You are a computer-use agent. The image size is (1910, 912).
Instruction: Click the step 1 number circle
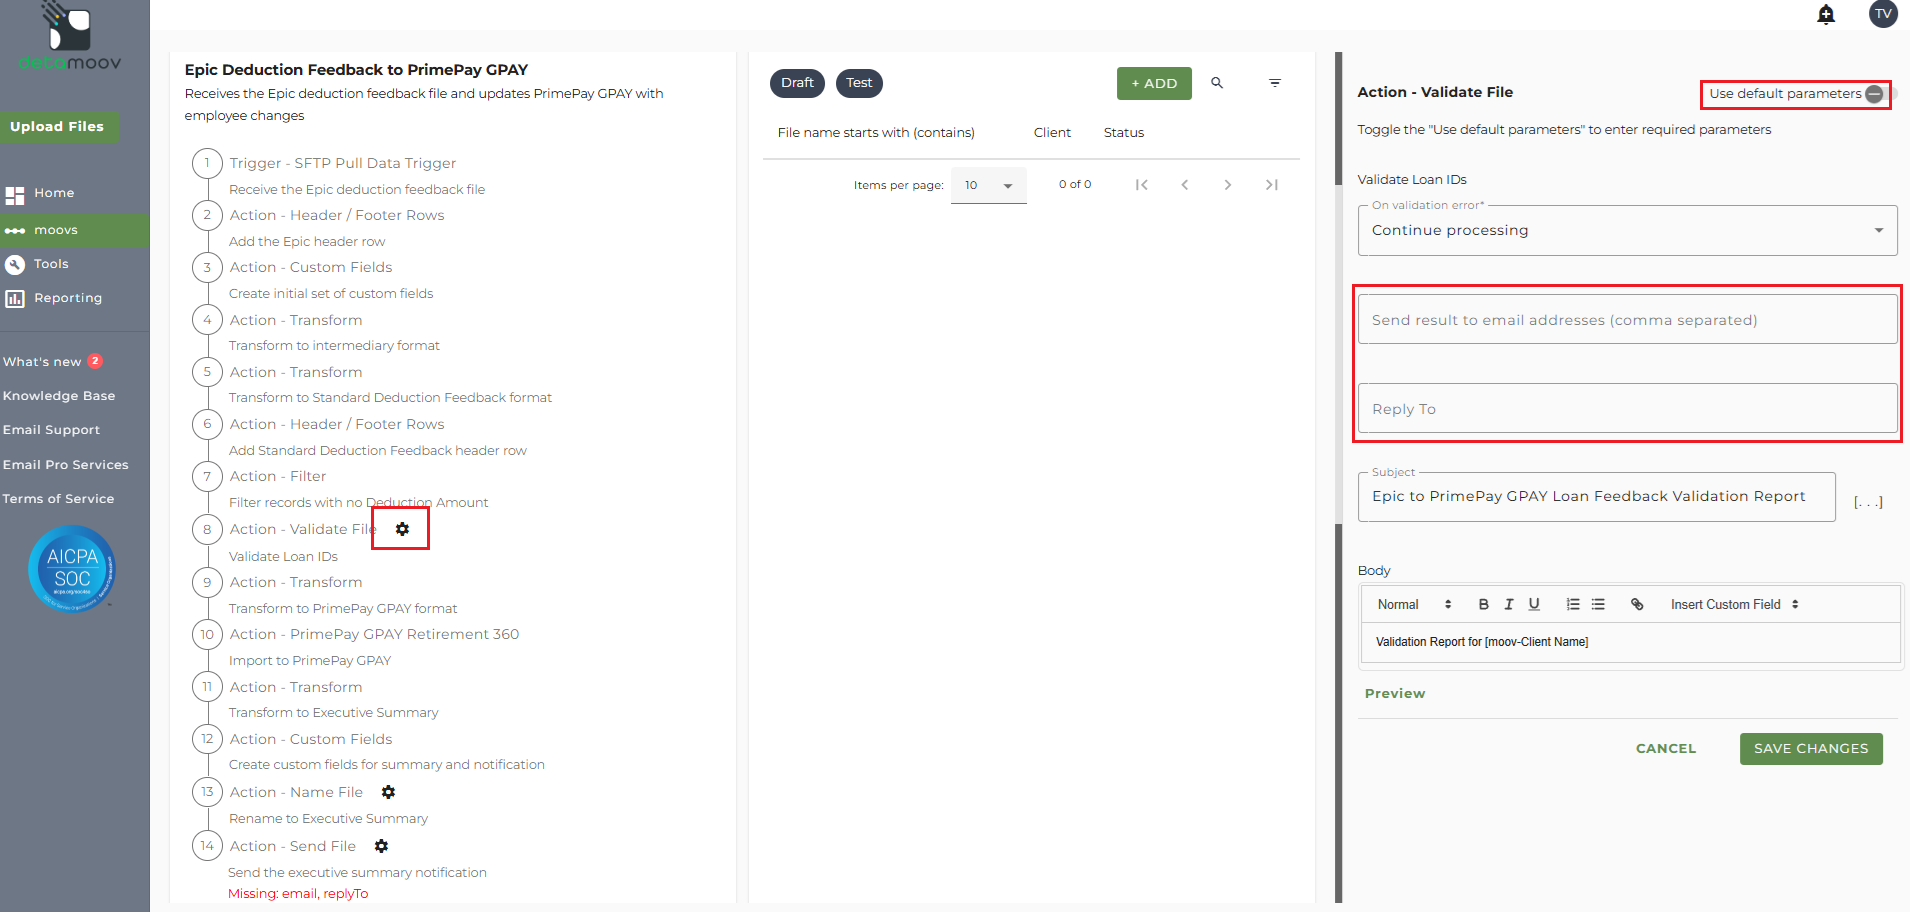click(207, 163)
